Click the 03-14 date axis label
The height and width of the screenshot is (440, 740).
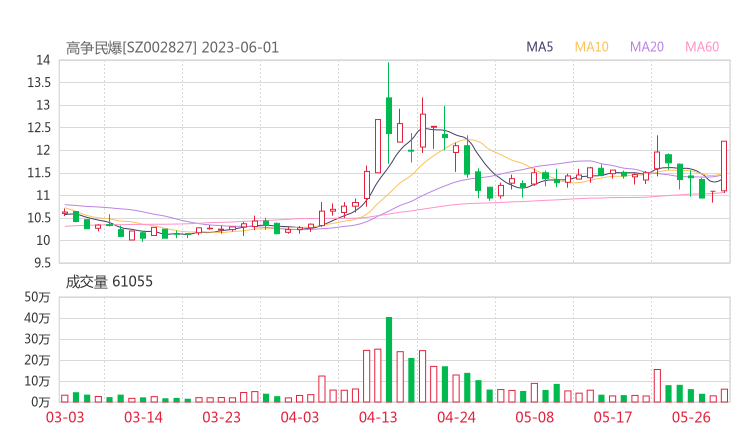143,417
